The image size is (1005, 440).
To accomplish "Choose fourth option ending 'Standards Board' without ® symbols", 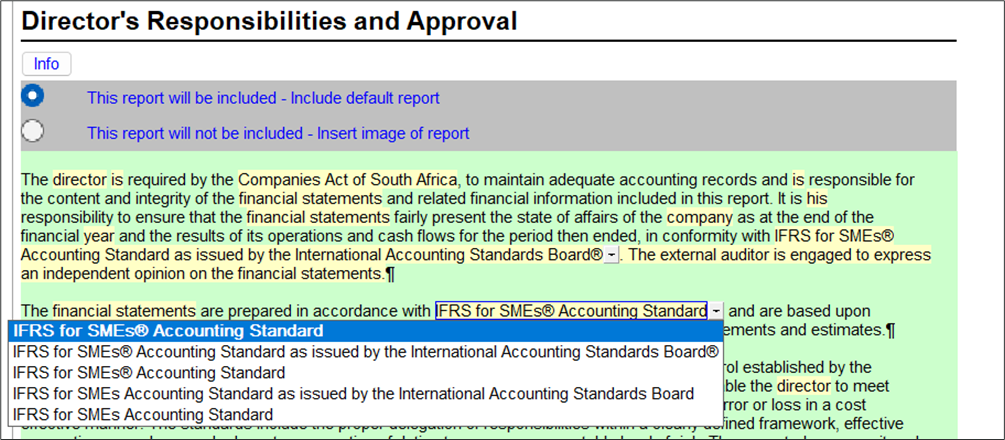I will pyautogui.click(x=353, y=393).
